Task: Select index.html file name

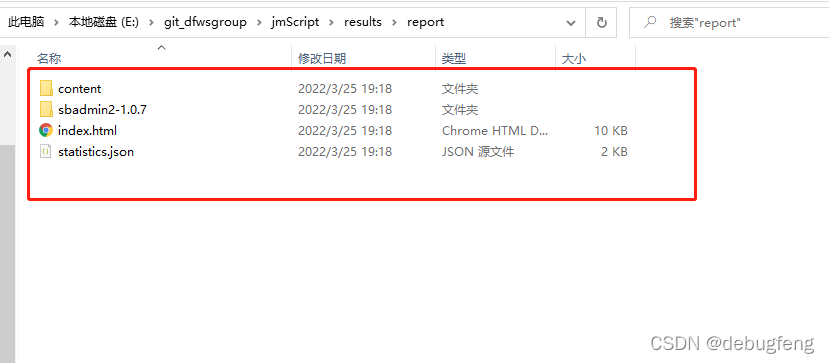Action: click(x=87, y=131)
